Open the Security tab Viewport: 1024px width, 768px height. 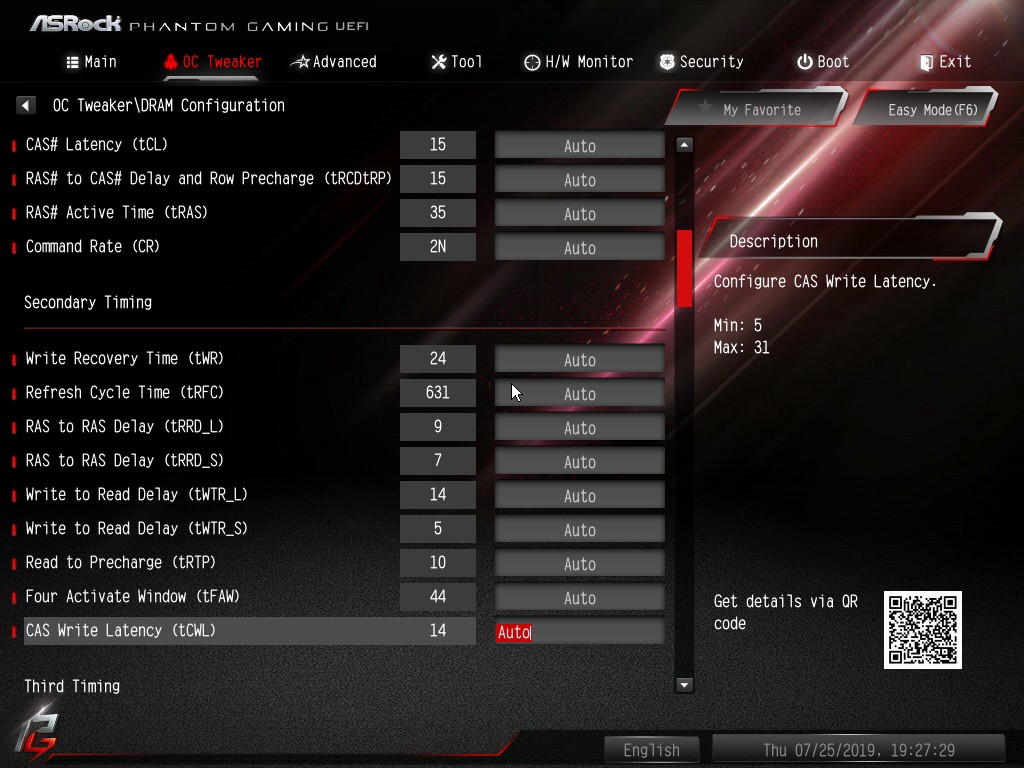pos(701,62)
